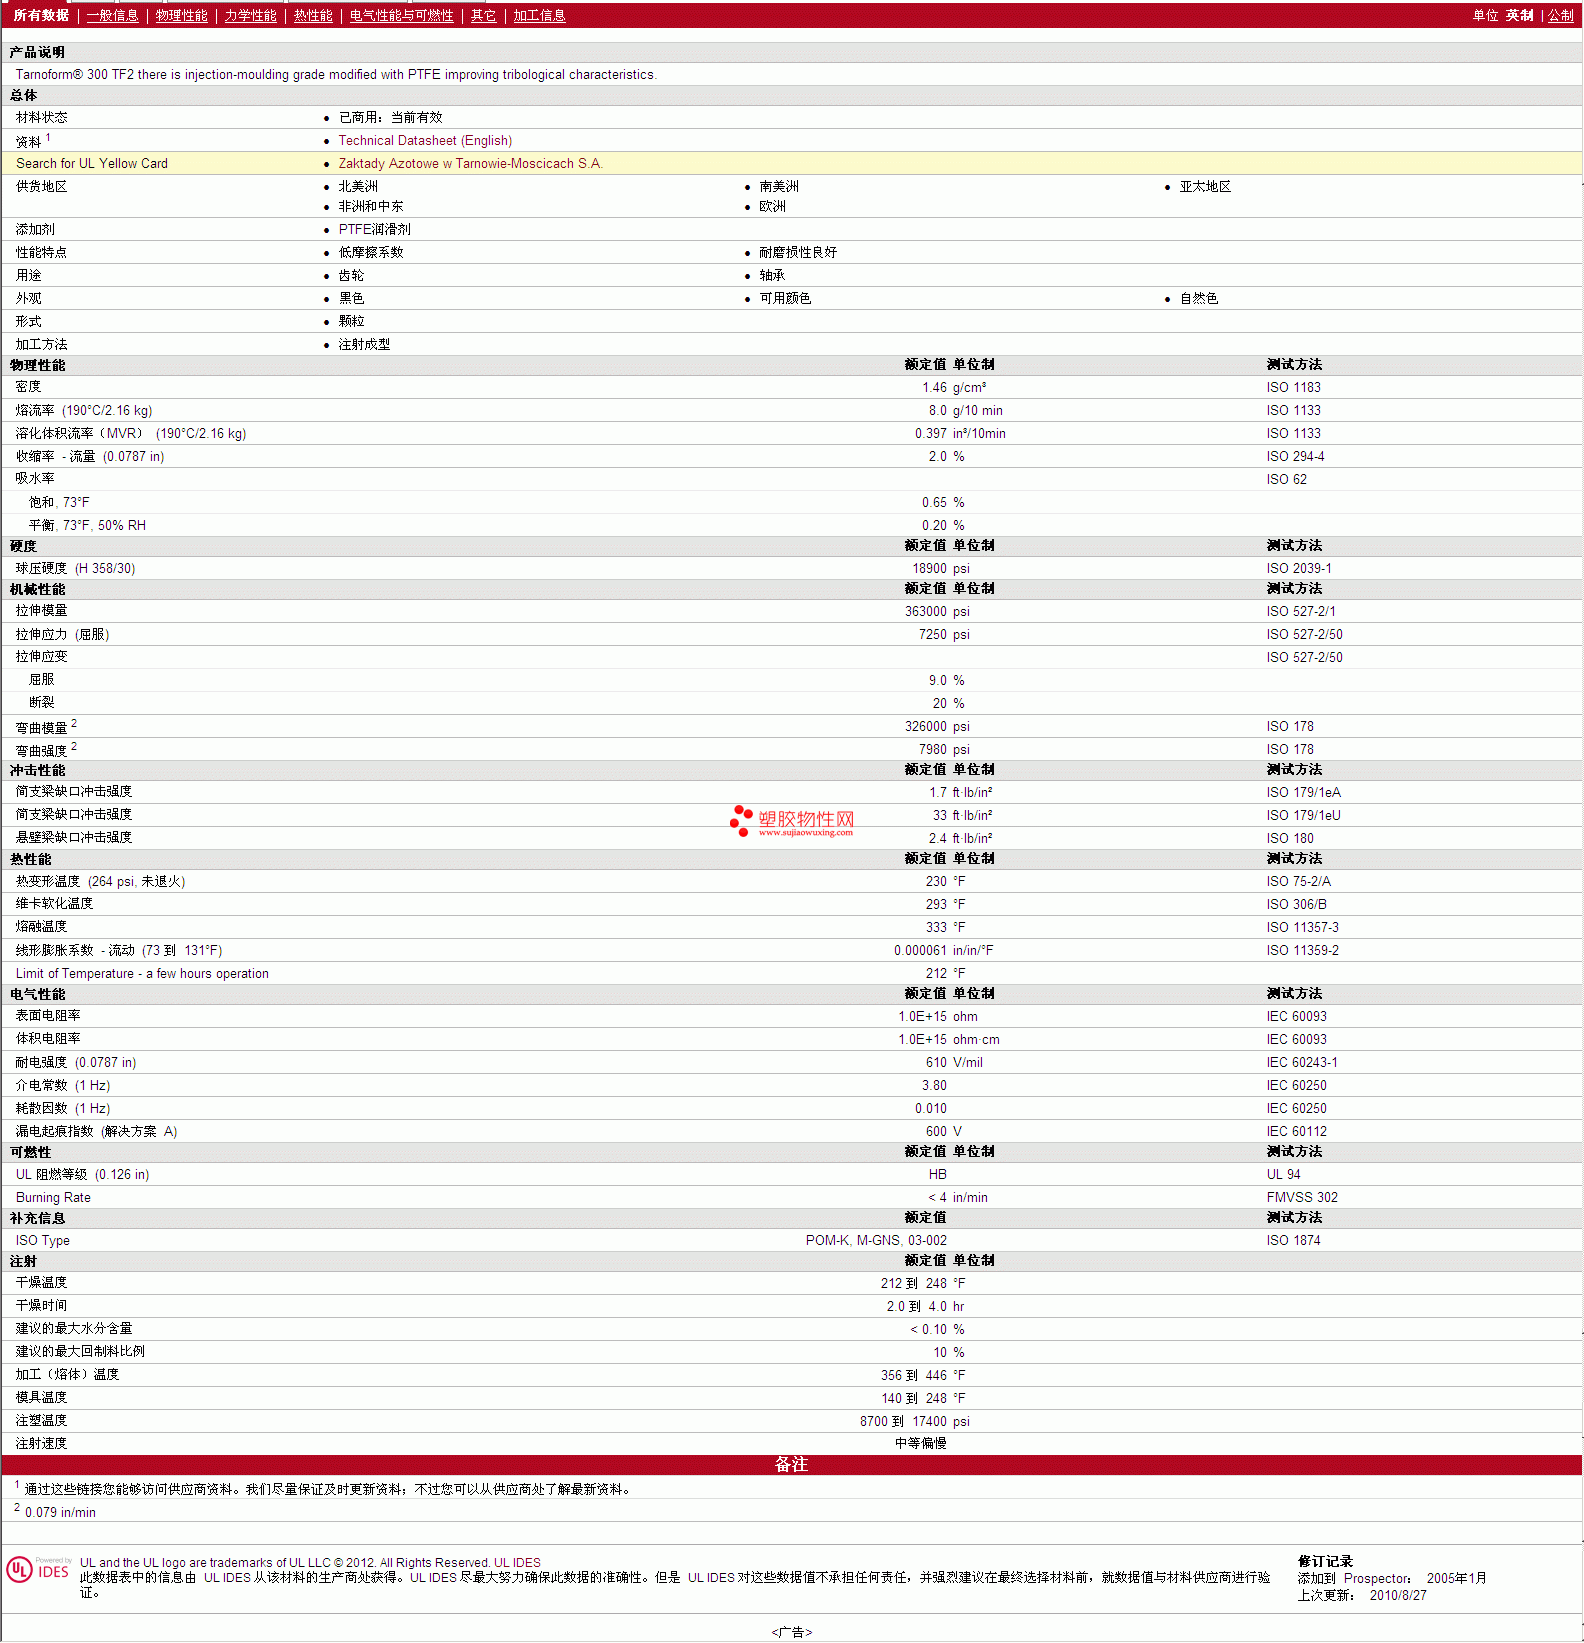
Task: Select Tarnoform 300 TF2 description text
Action: 336,75
